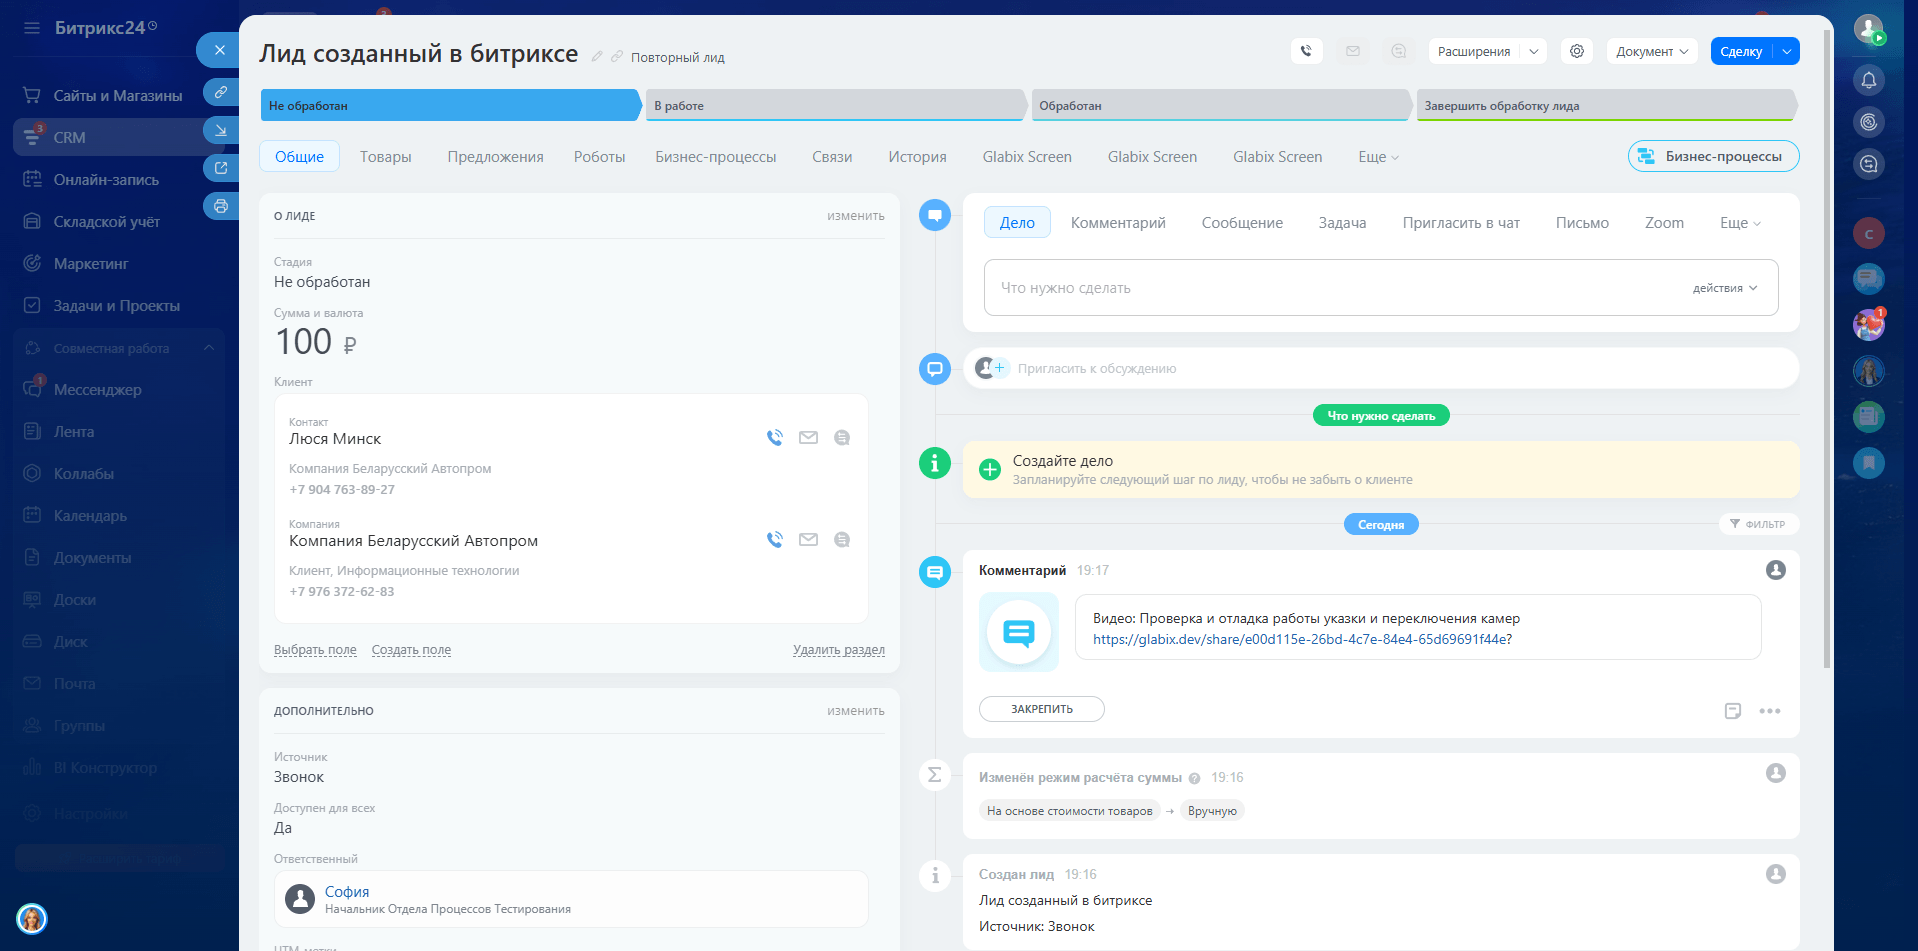Open the glabix.dev share link in the comment
Viewport: 1918px width, 951px height.
(1301, 640)
